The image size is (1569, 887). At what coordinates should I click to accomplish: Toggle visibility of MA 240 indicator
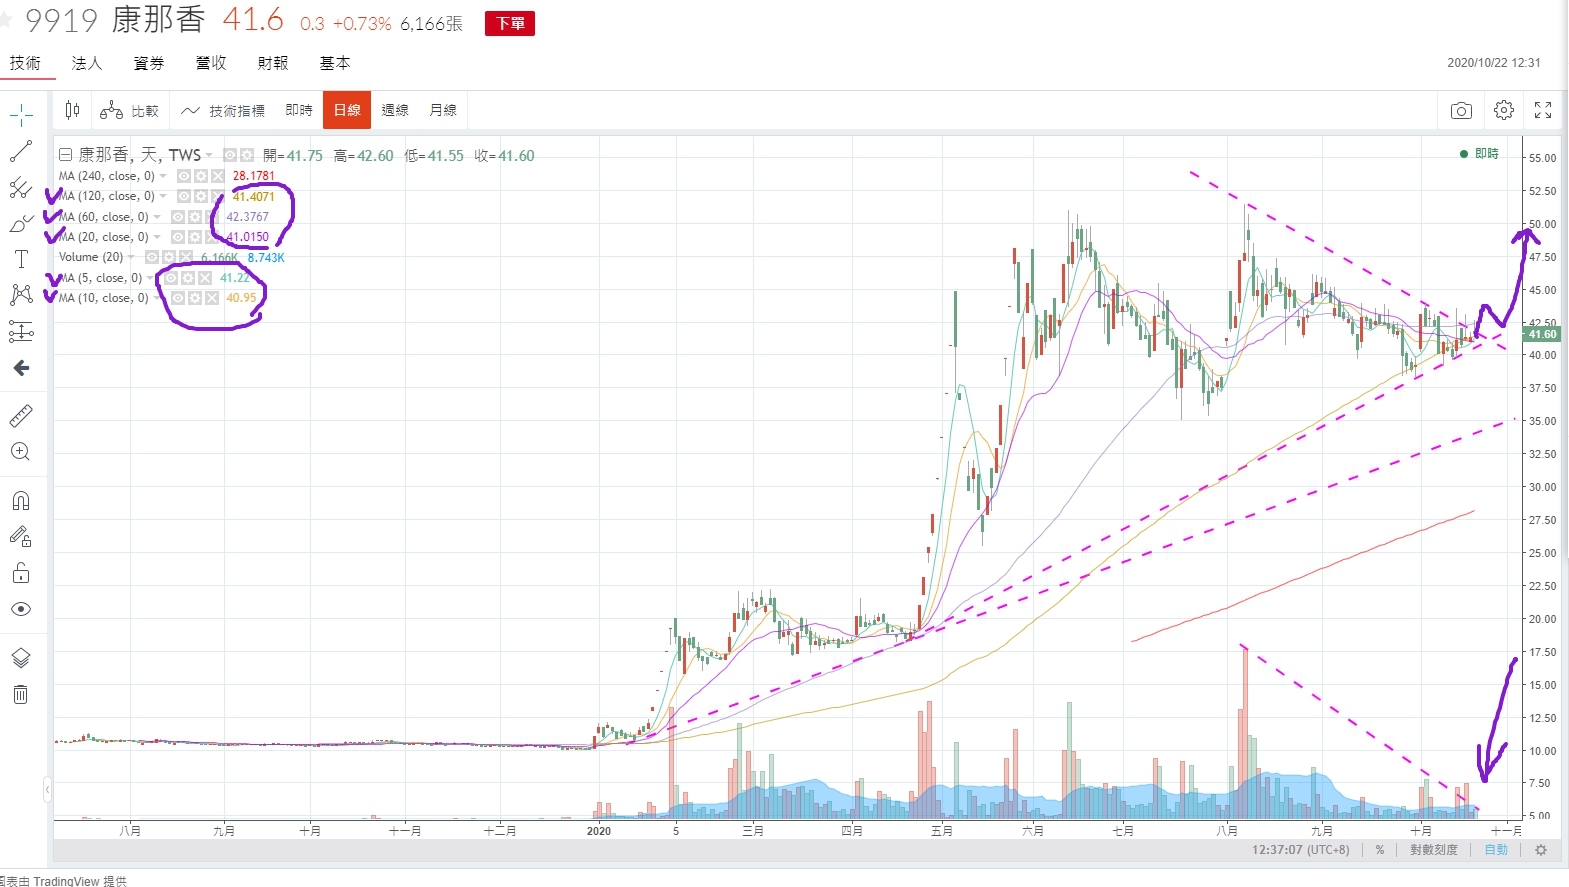184,176
